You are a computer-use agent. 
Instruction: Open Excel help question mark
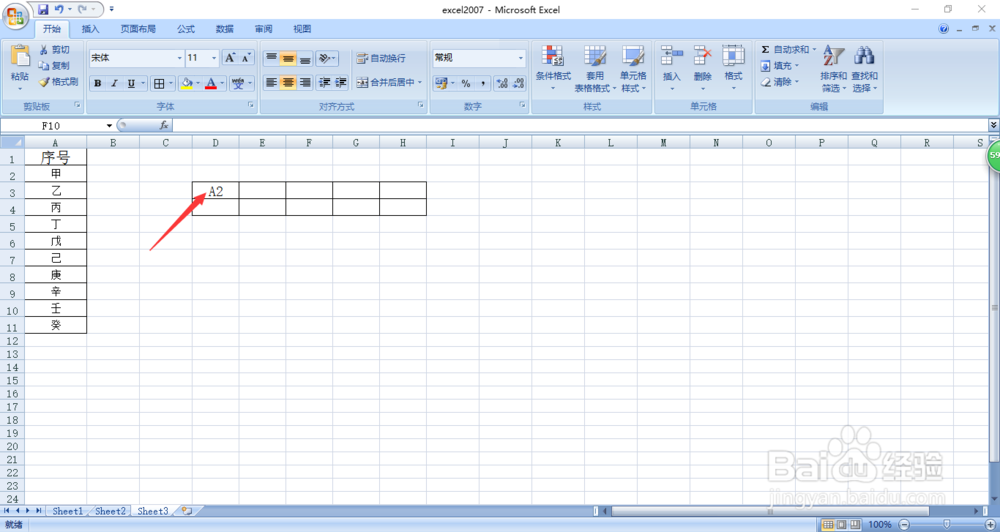tap(944, 29)
